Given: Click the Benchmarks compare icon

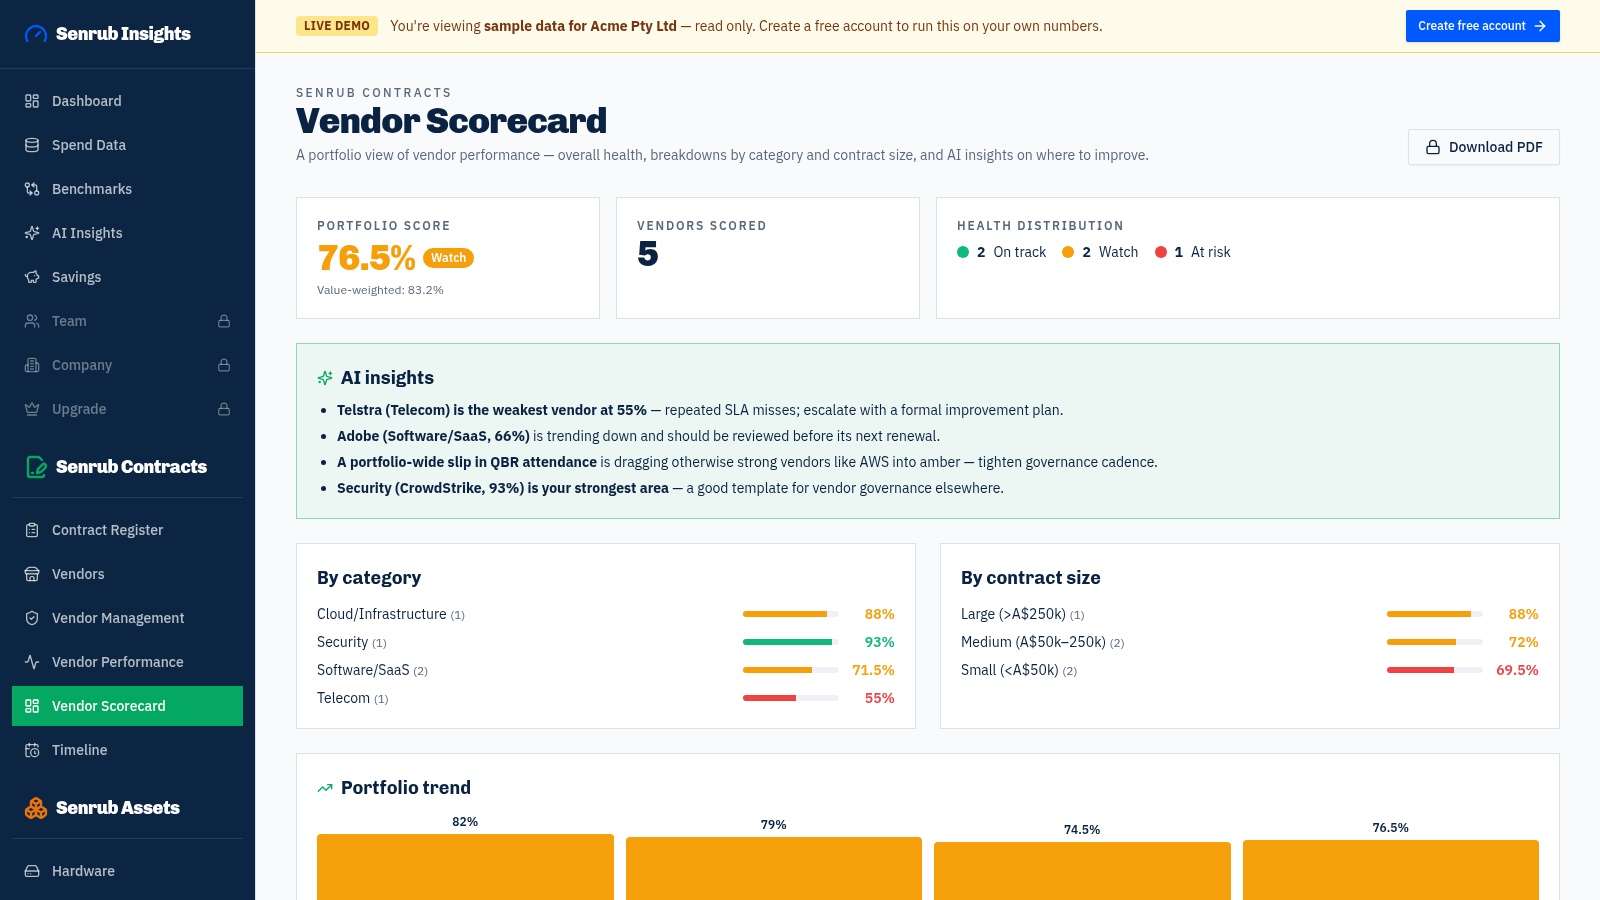Looking at the screenshot, I should pyautogui.click(x=32, y=189).
